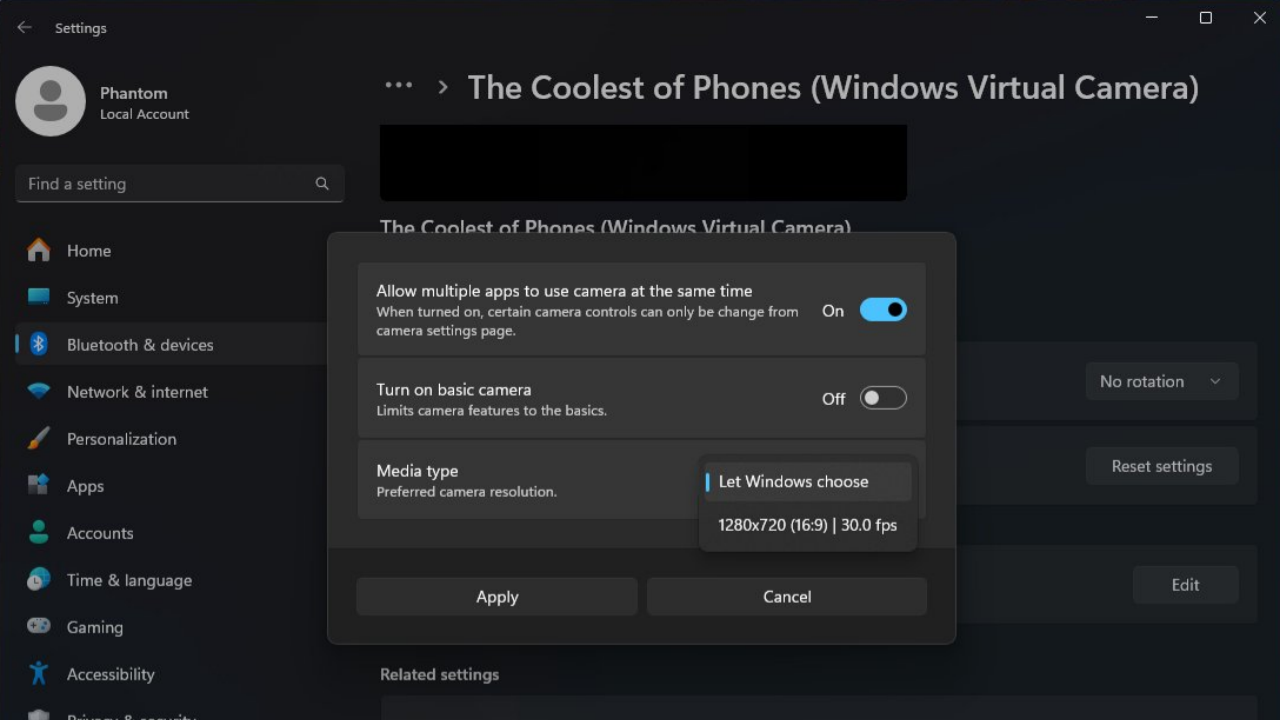
Task: Disable allow multiple apps to use camera
Action: click(882, 310)
